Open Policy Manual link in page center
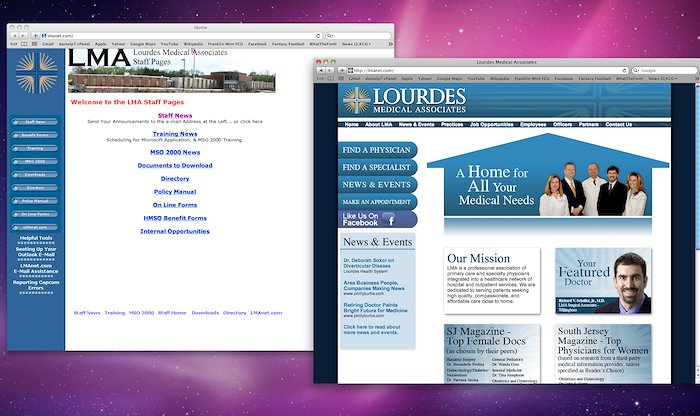The width and height of the screenshot is (700, 416). (x=175, y=191)
